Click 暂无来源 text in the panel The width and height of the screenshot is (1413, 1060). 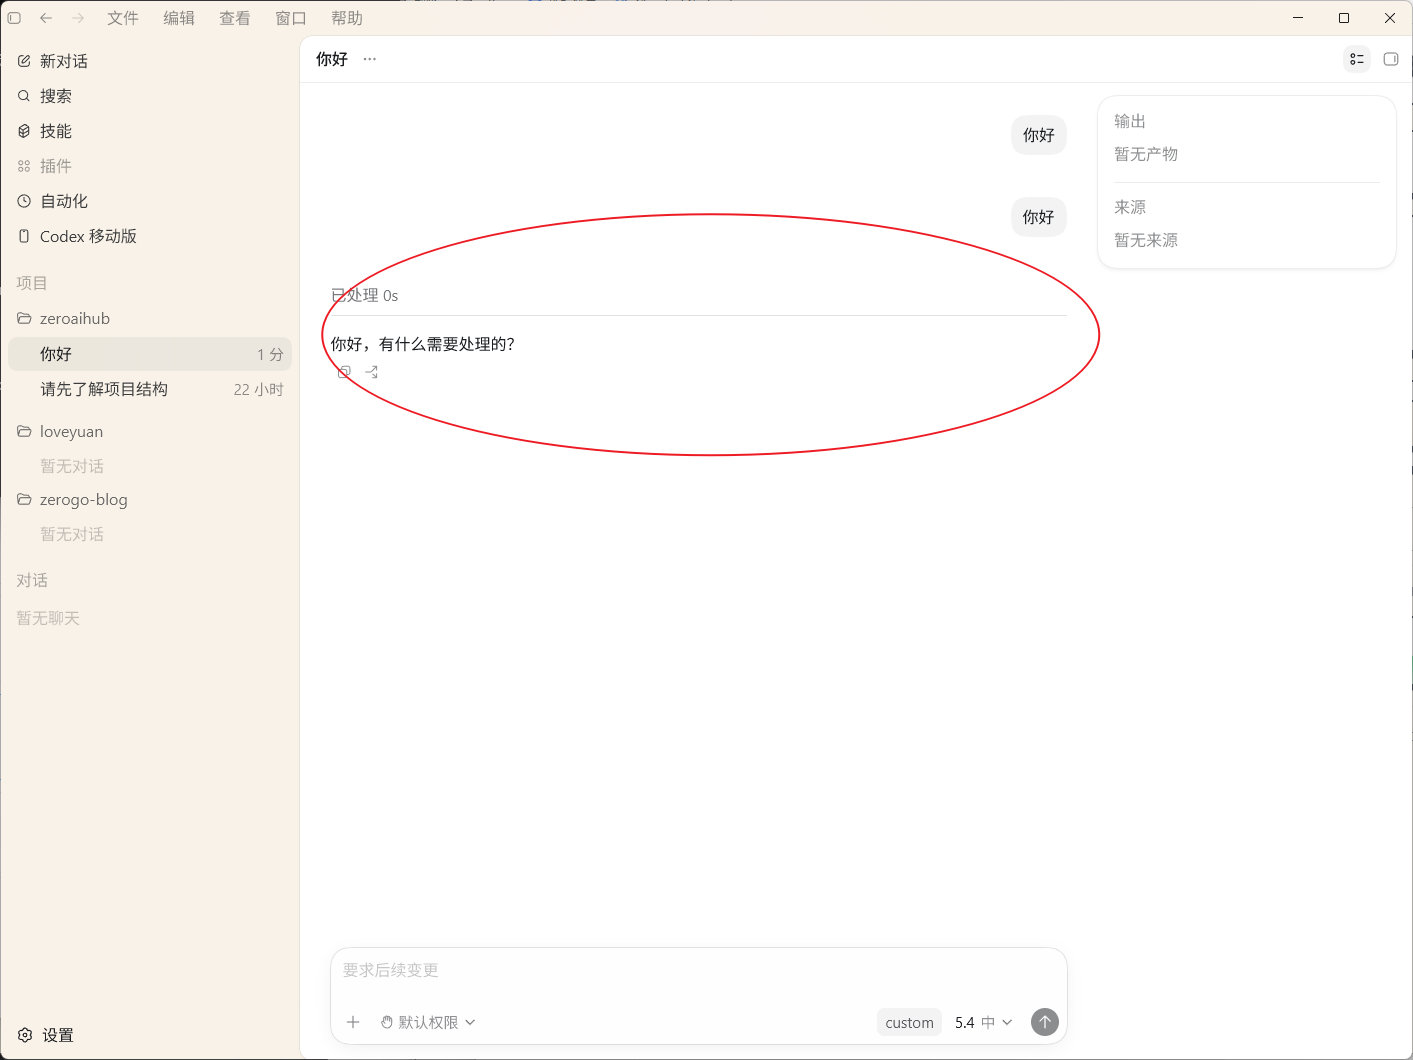pyautogui.click(x=1146, y=240)
